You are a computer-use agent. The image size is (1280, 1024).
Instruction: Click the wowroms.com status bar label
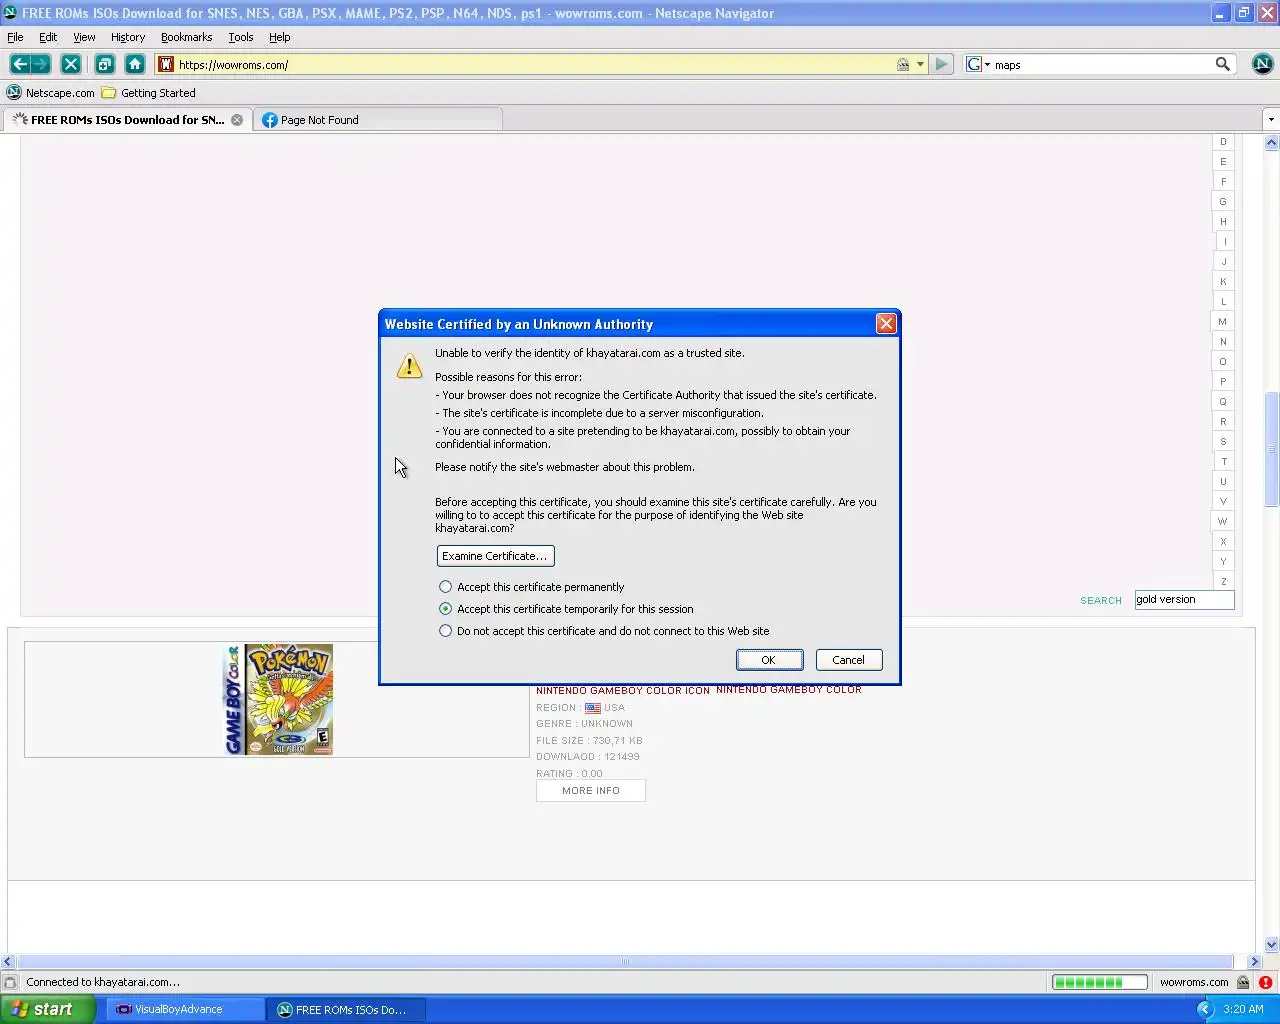pos(1194,982)
